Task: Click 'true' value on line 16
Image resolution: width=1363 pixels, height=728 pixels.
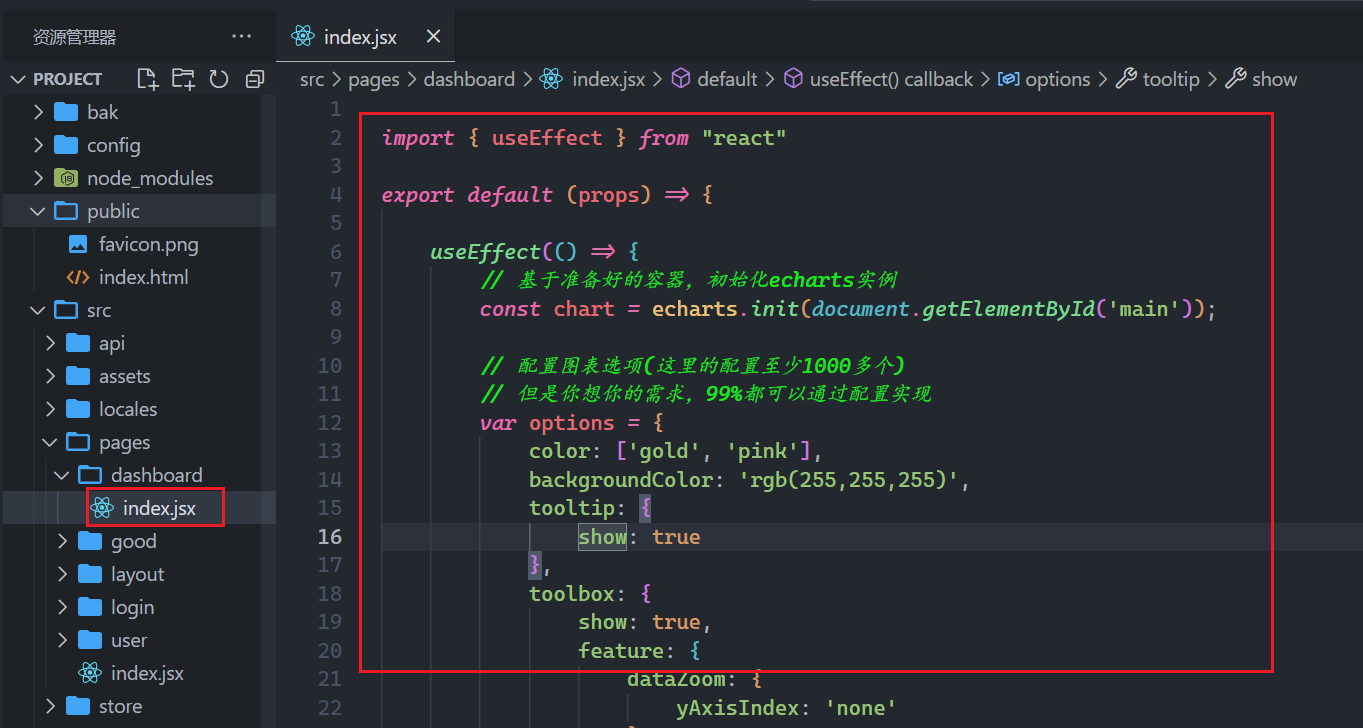Action: (676, 537)
